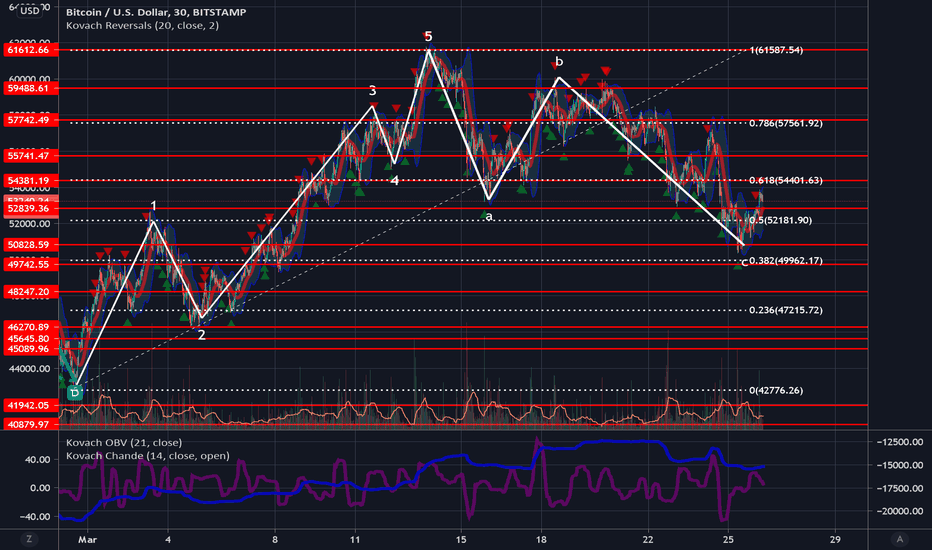Select the Kovach Chande (14, close, open) legend
This screenshot has width=932, height=550.
point(147,456)
